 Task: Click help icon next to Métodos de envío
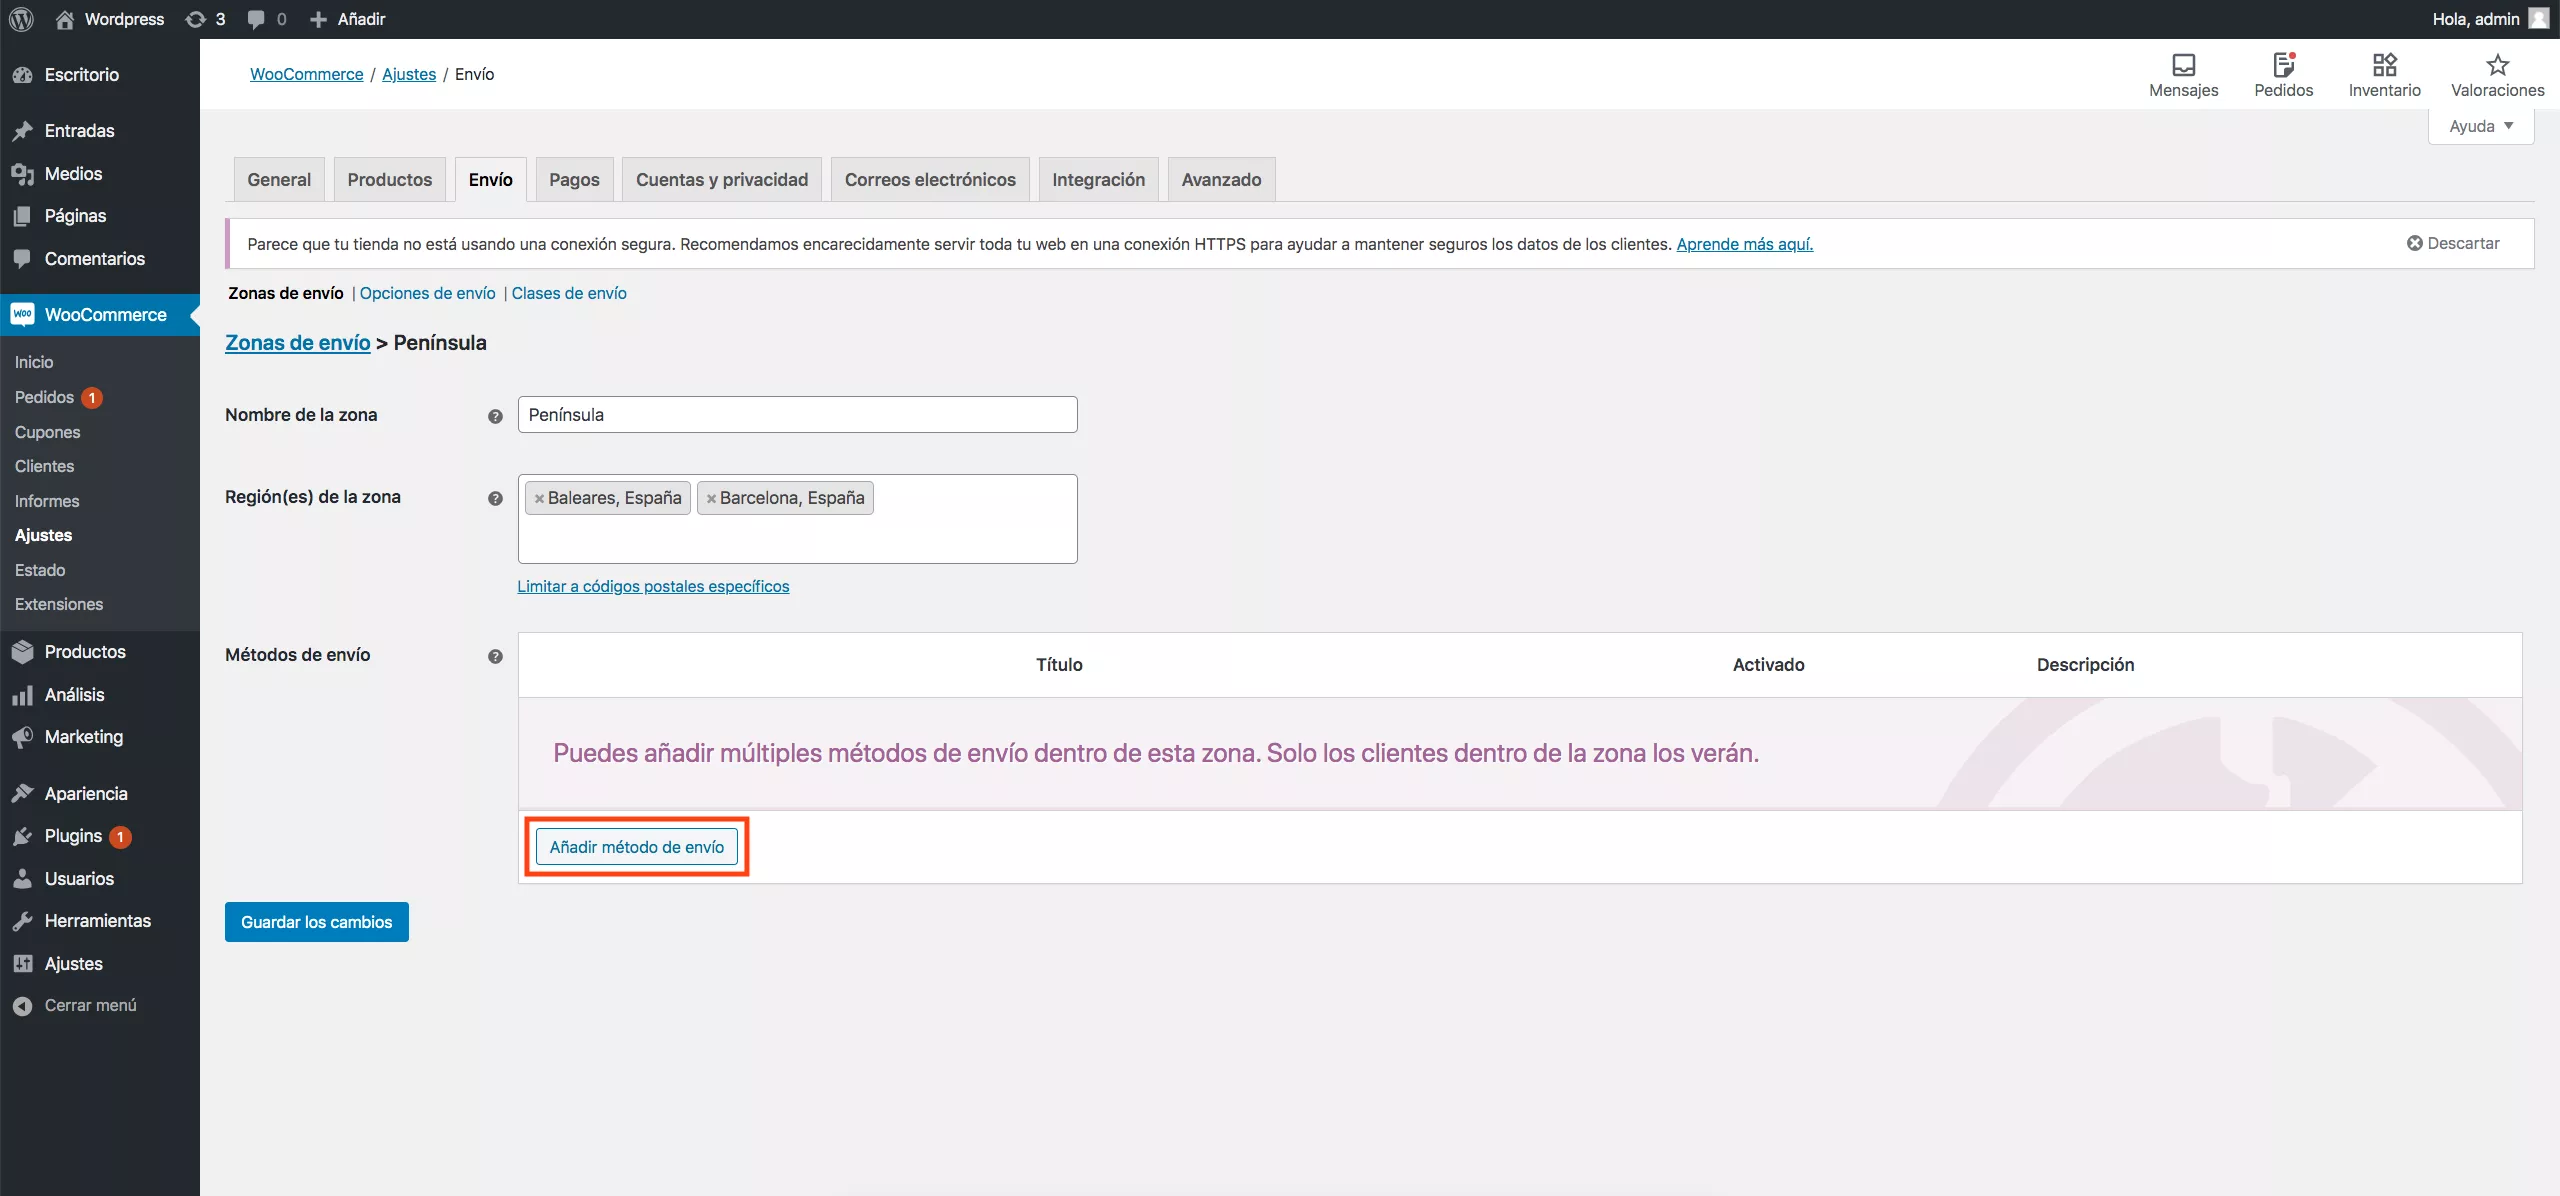[495, 656]
